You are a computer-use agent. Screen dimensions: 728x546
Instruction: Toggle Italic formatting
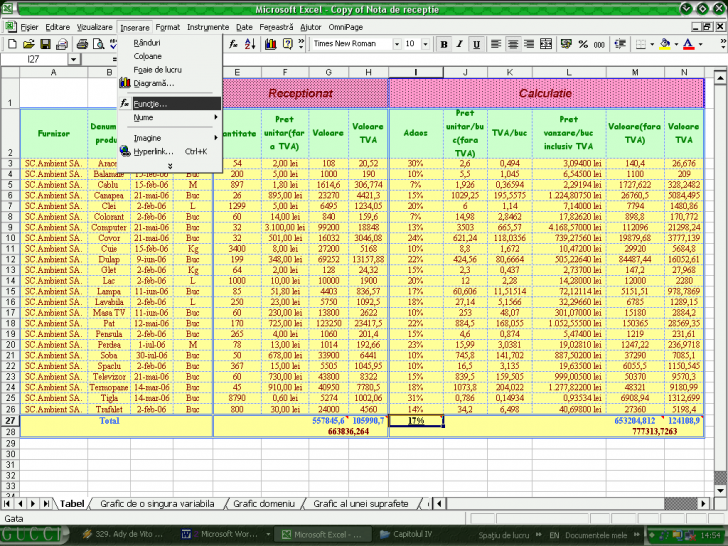click(460, 44)
